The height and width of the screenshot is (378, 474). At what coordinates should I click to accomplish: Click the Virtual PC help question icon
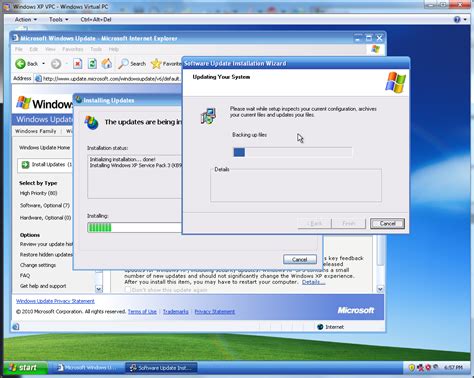click(457, 19)
